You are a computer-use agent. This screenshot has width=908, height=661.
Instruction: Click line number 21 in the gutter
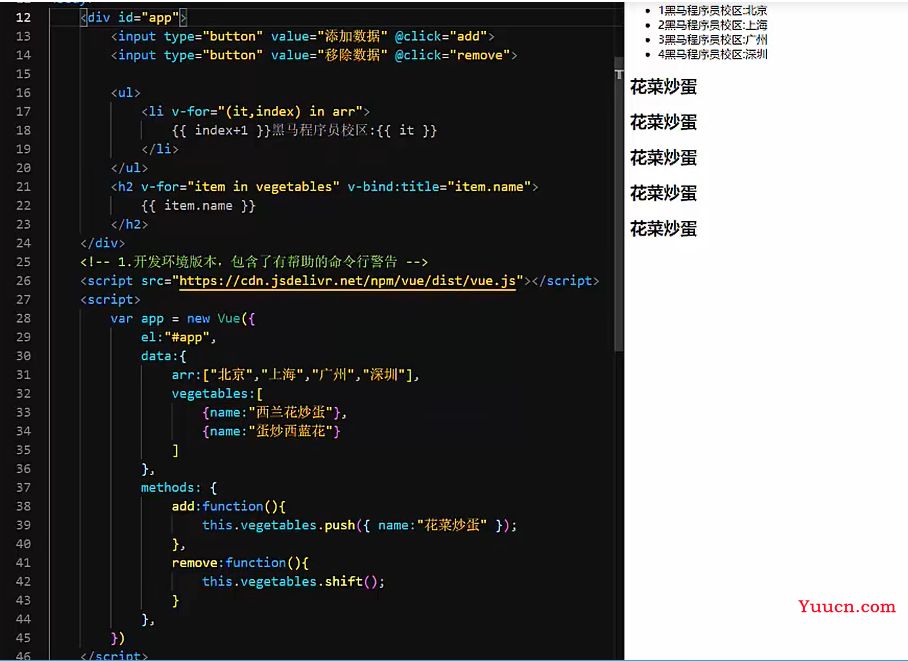click(23, 187)
